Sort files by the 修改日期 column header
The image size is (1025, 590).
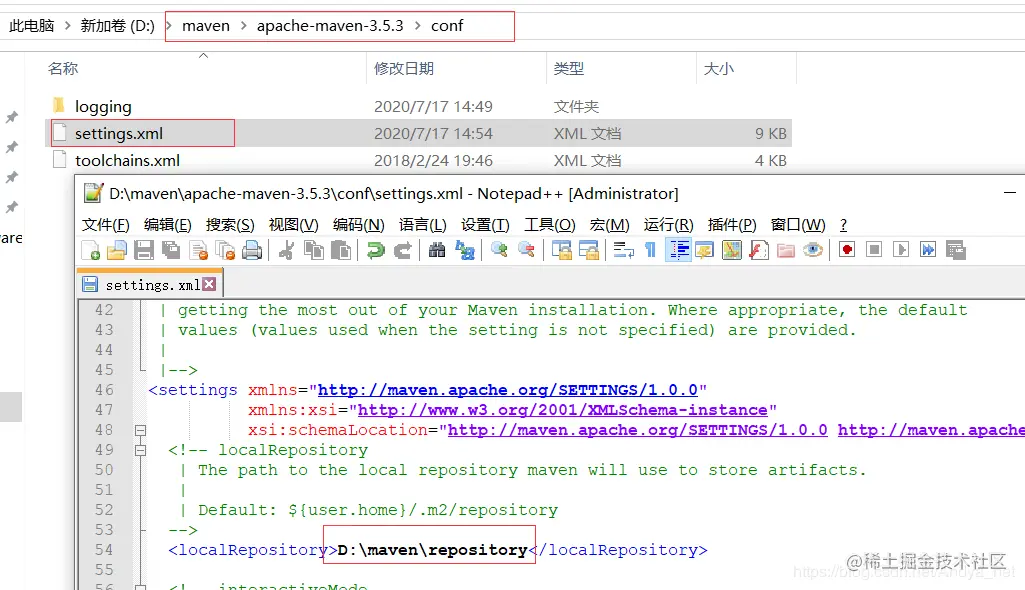pos(404,69)
